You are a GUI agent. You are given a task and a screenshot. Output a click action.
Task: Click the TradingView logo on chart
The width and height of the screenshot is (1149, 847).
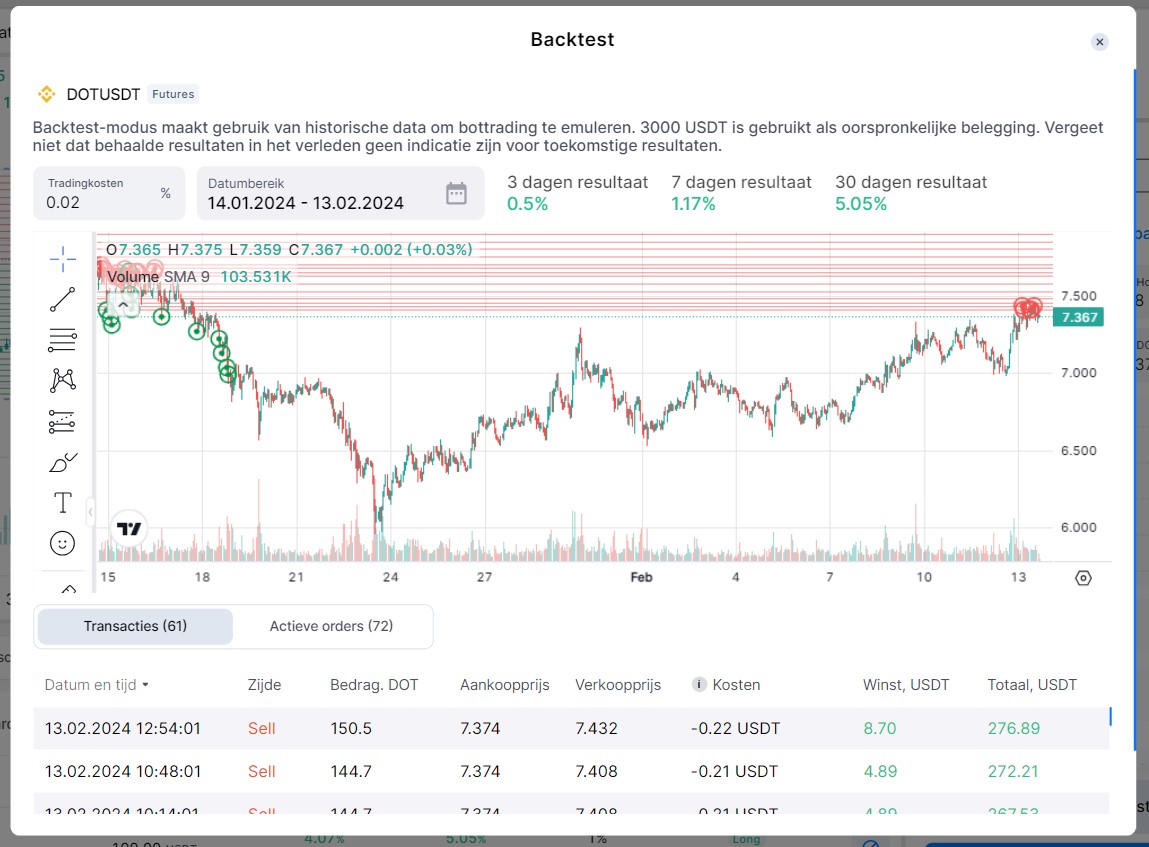129,529
